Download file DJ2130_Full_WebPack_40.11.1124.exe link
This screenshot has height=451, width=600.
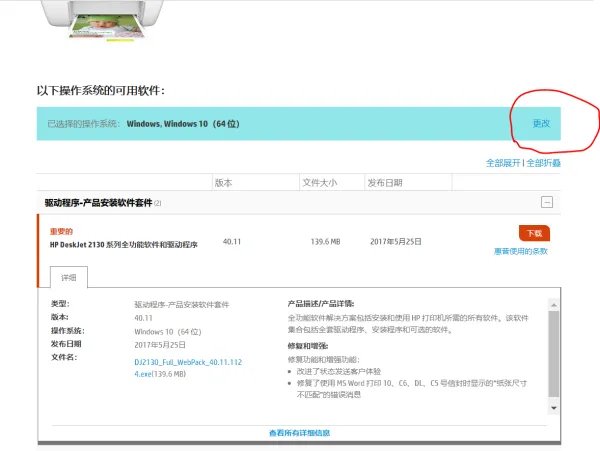coord(188,368)
